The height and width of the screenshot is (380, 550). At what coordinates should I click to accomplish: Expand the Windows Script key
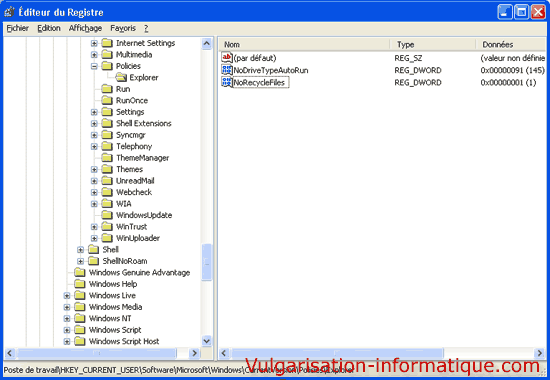coord(67,330)
